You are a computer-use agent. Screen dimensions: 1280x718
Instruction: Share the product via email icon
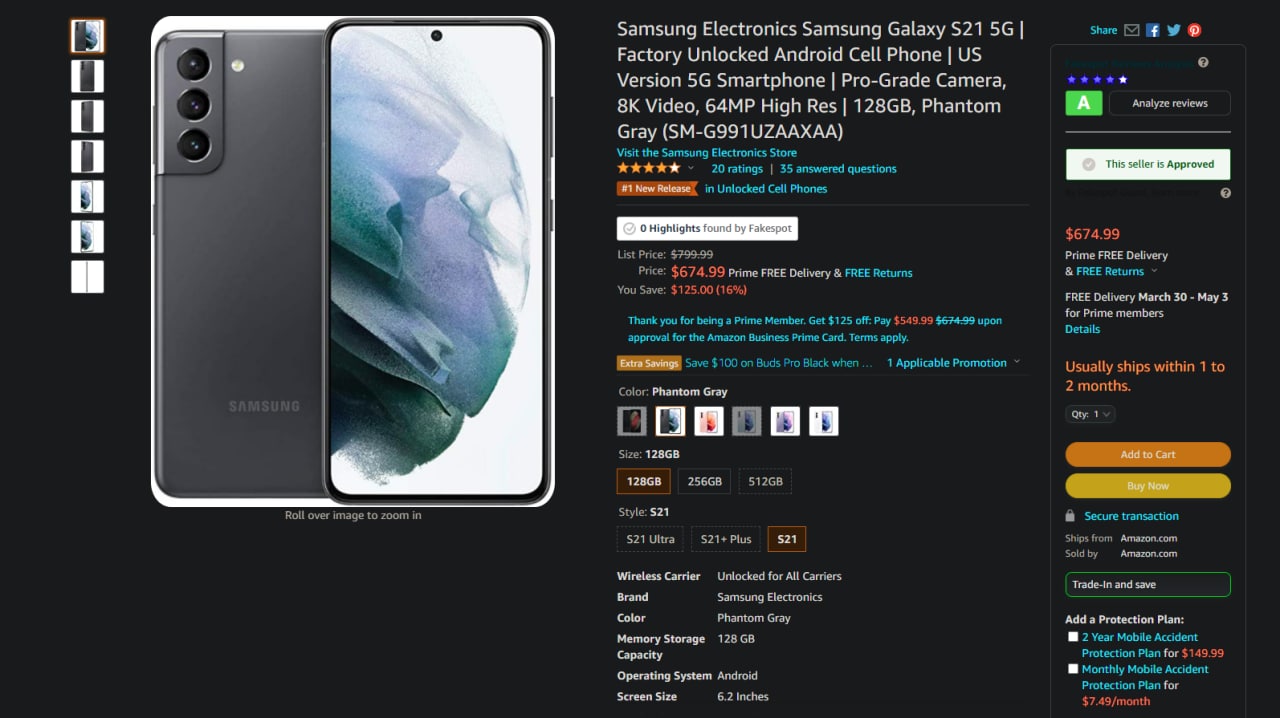click(1131, 30)
